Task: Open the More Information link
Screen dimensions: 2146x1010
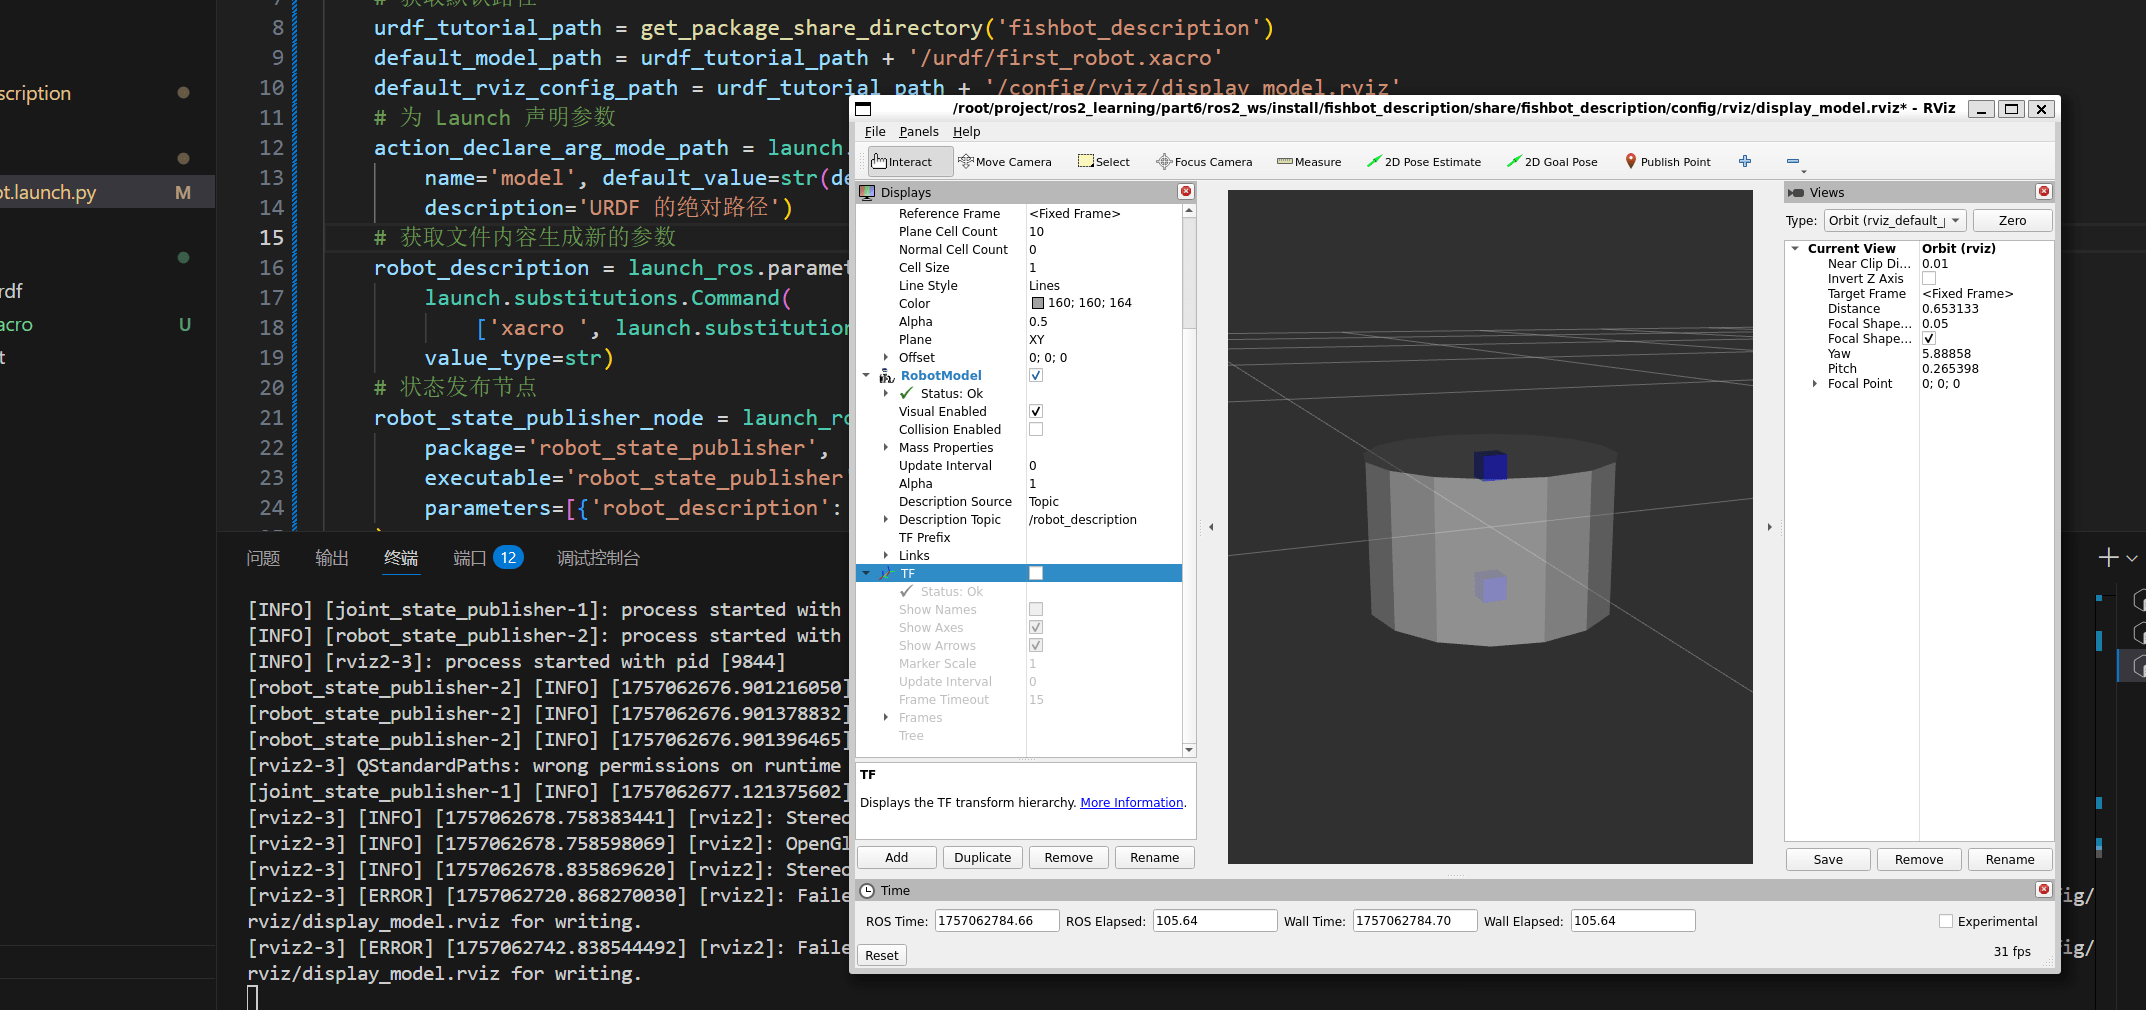Action: point(1131,803)
